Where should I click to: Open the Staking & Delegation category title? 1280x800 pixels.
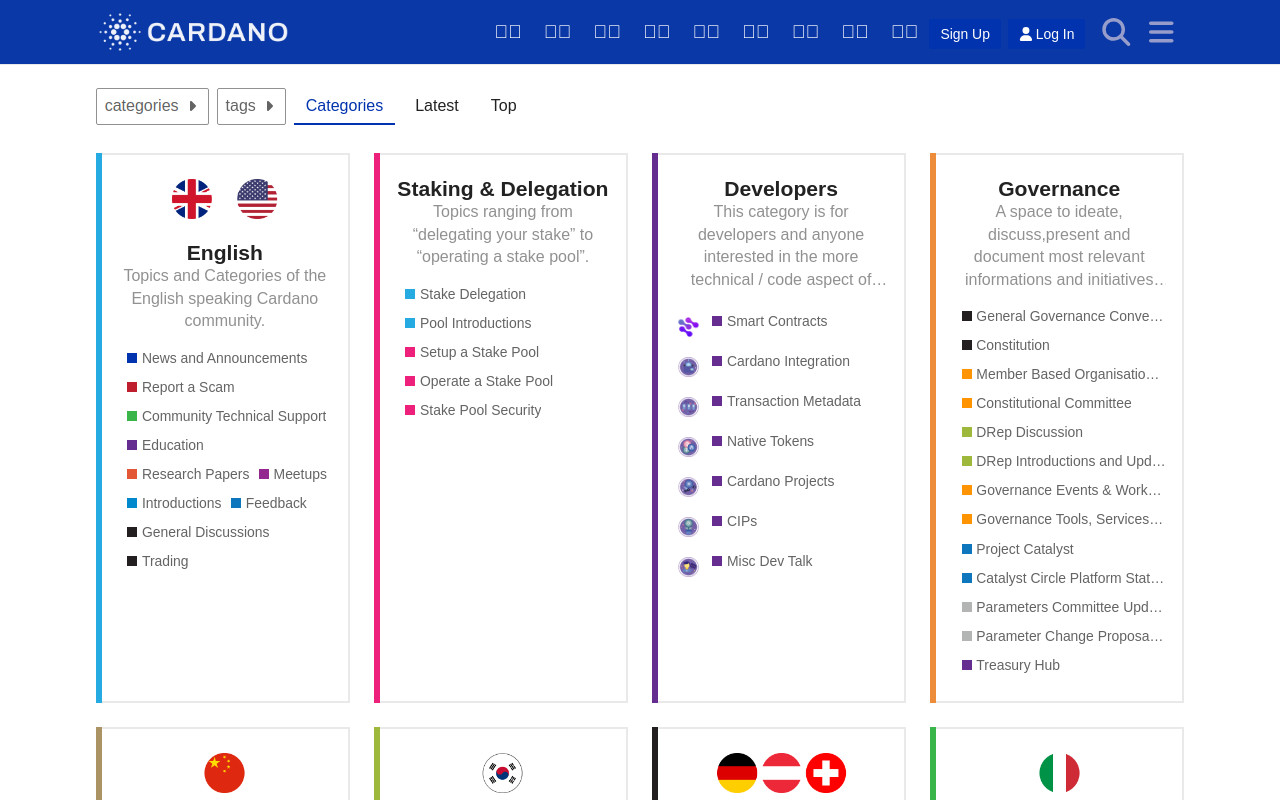click(503, 189)
